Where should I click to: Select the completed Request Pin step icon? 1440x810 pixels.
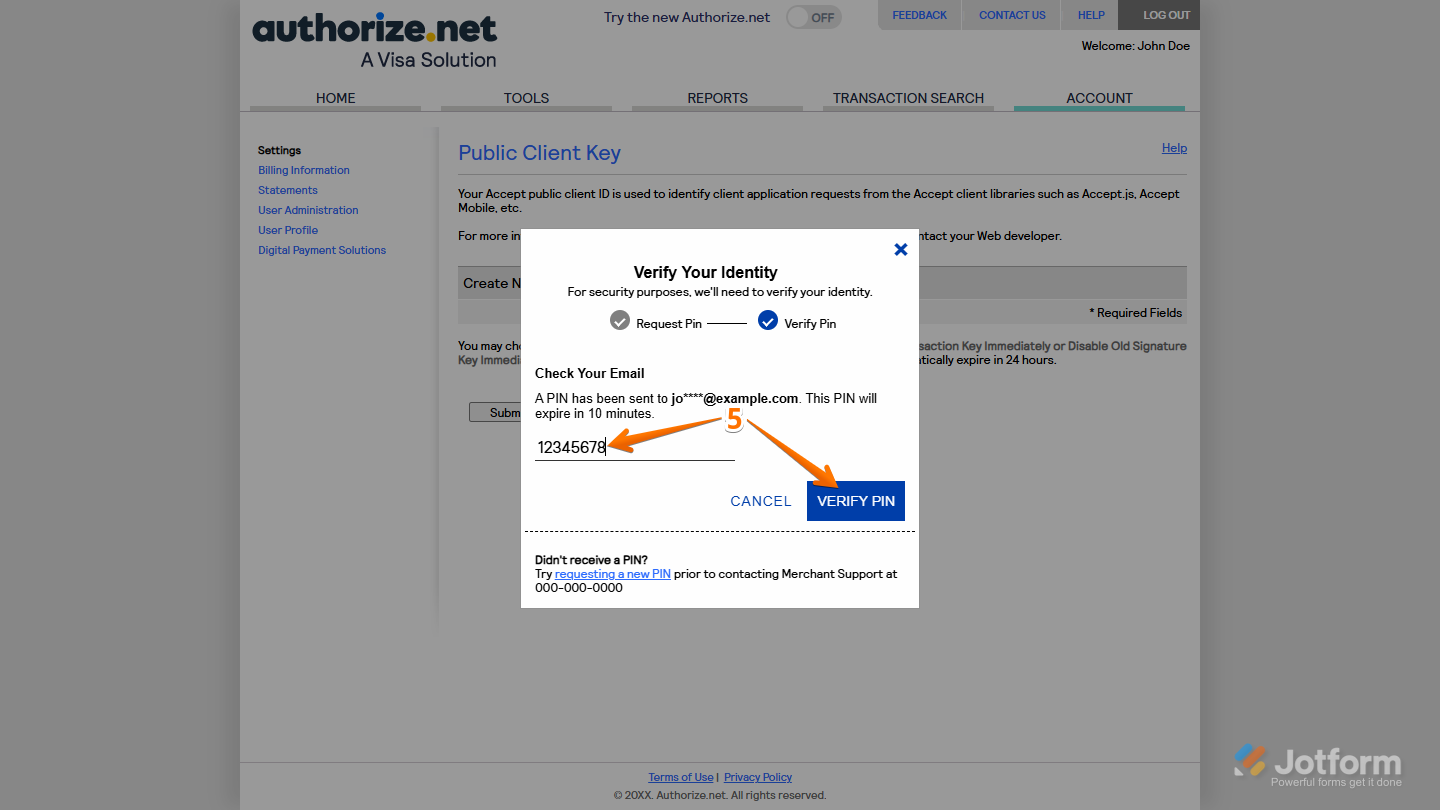(x=620, y=321)
